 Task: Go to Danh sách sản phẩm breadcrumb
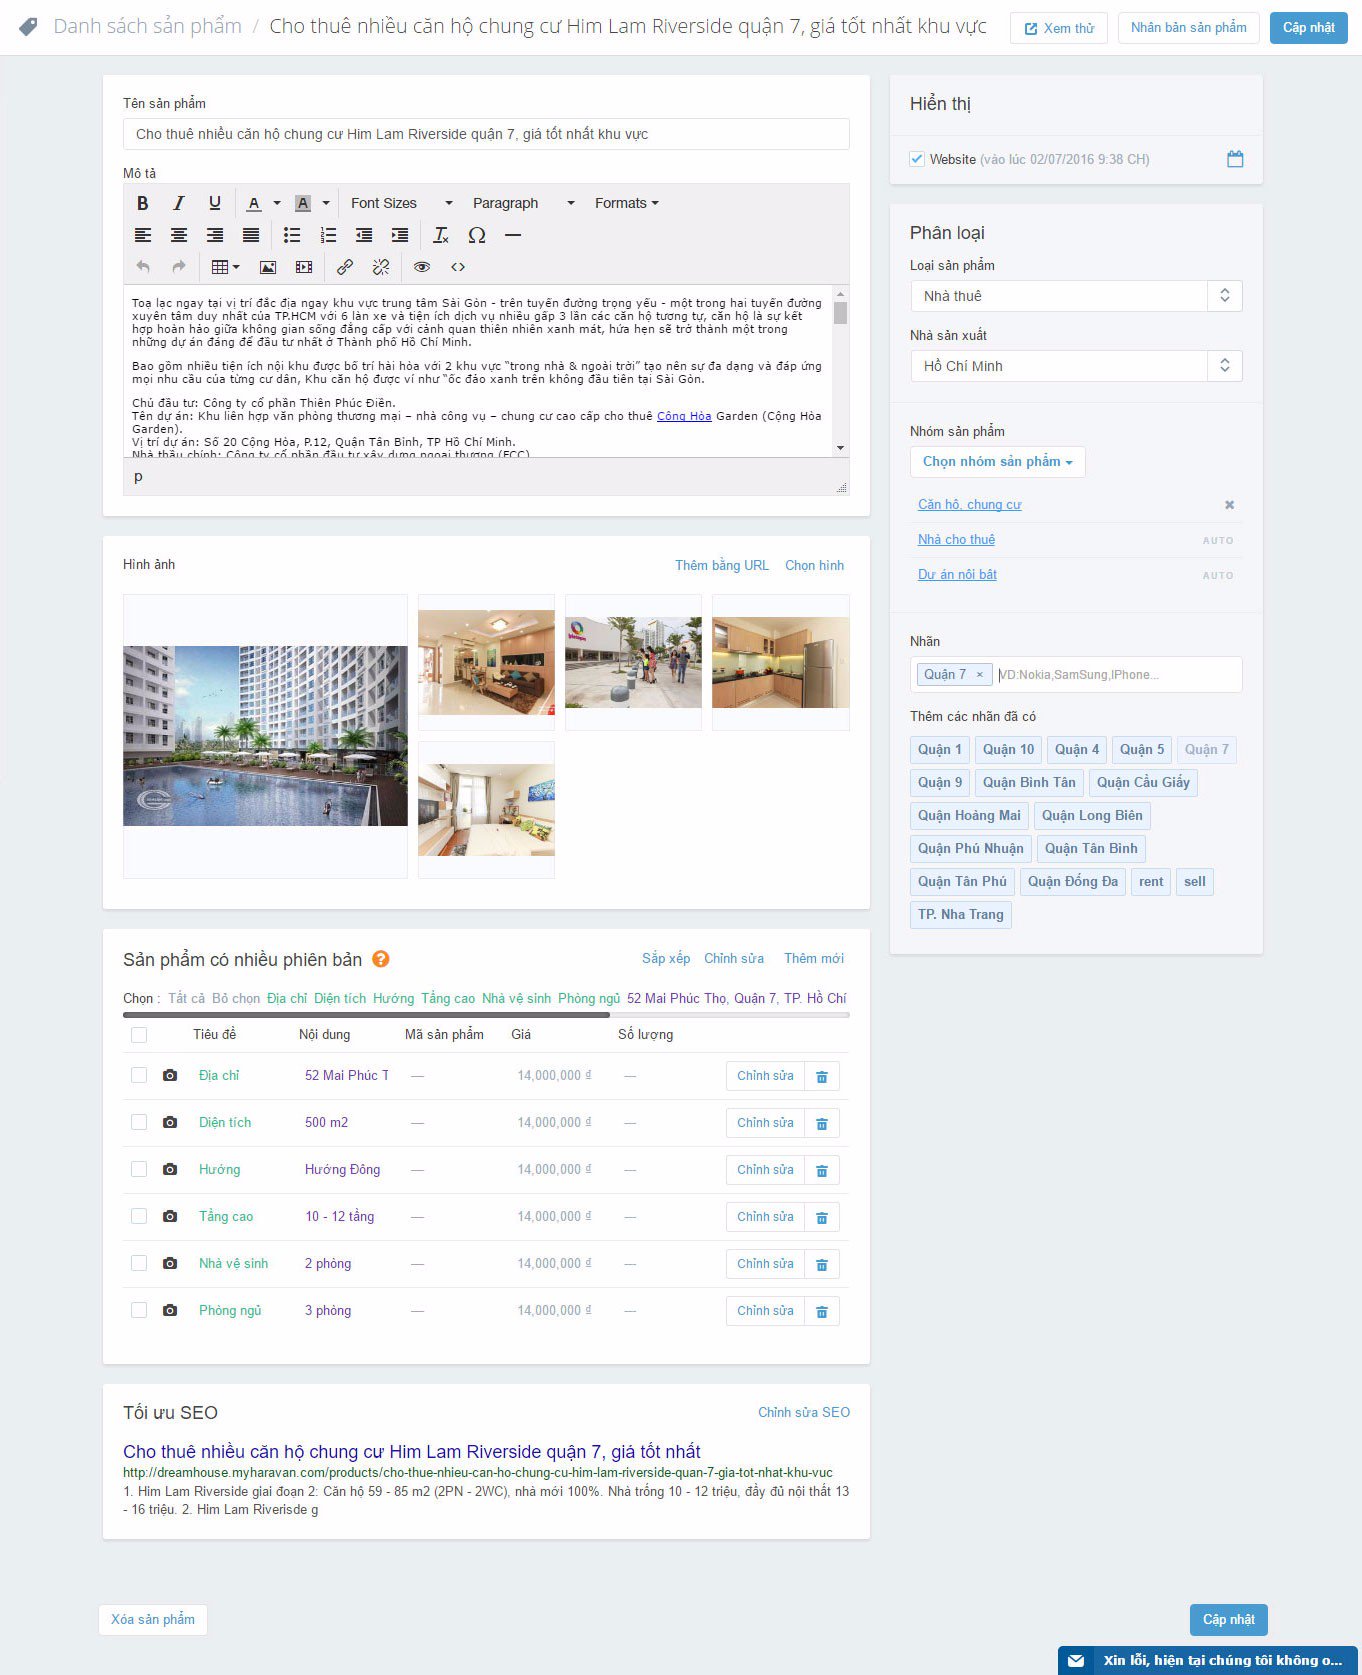pyautogui.click(x=148, y=26)
